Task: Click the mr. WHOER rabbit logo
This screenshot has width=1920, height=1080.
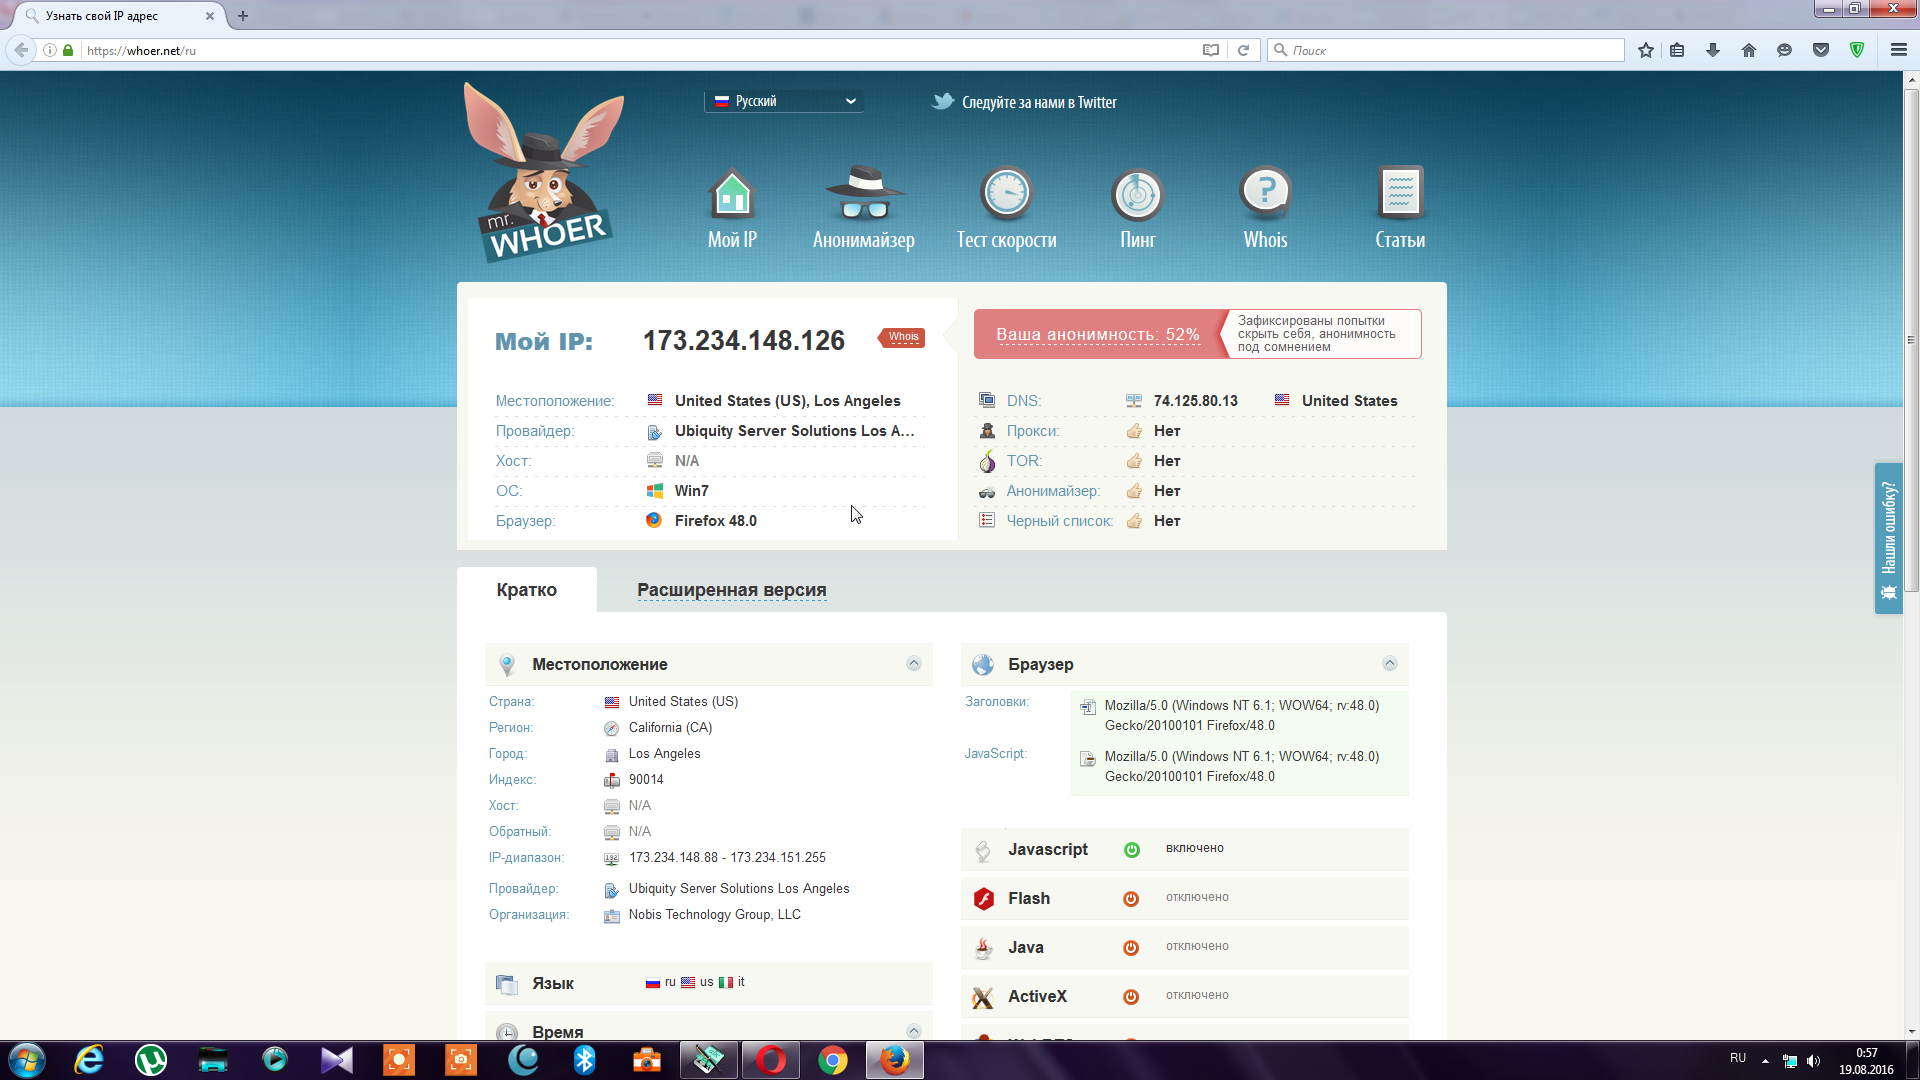Action: [544, 172]
